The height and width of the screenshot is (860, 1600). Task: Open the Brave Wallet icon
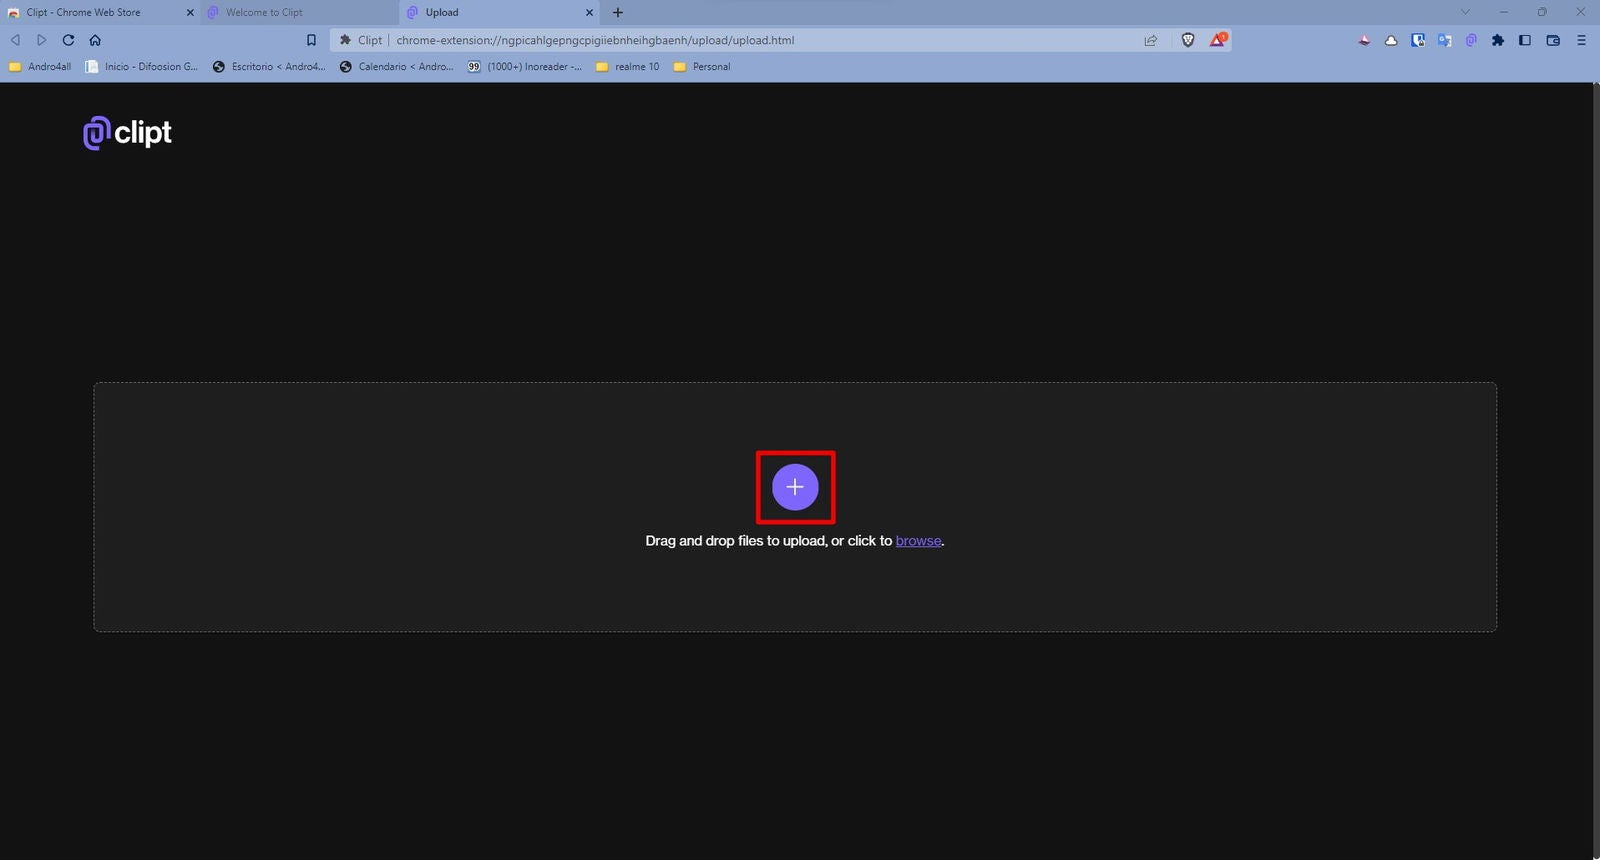coord(1553,40)
